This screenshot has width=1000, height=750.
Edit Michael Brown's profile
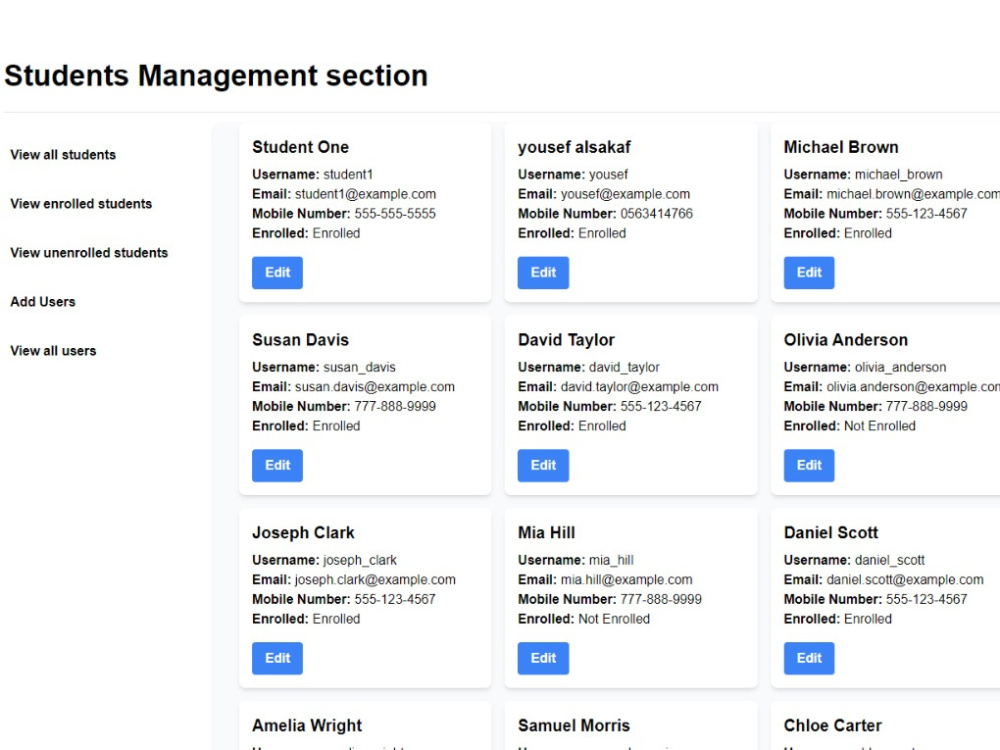[808, 272]
